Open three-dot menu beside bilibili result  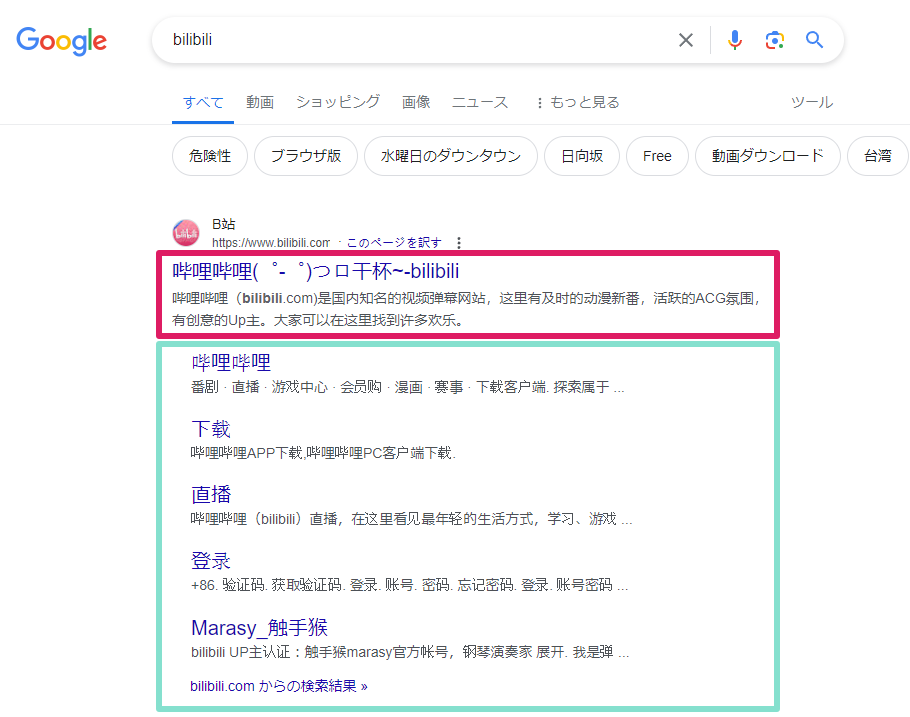(x=459, y=243)
